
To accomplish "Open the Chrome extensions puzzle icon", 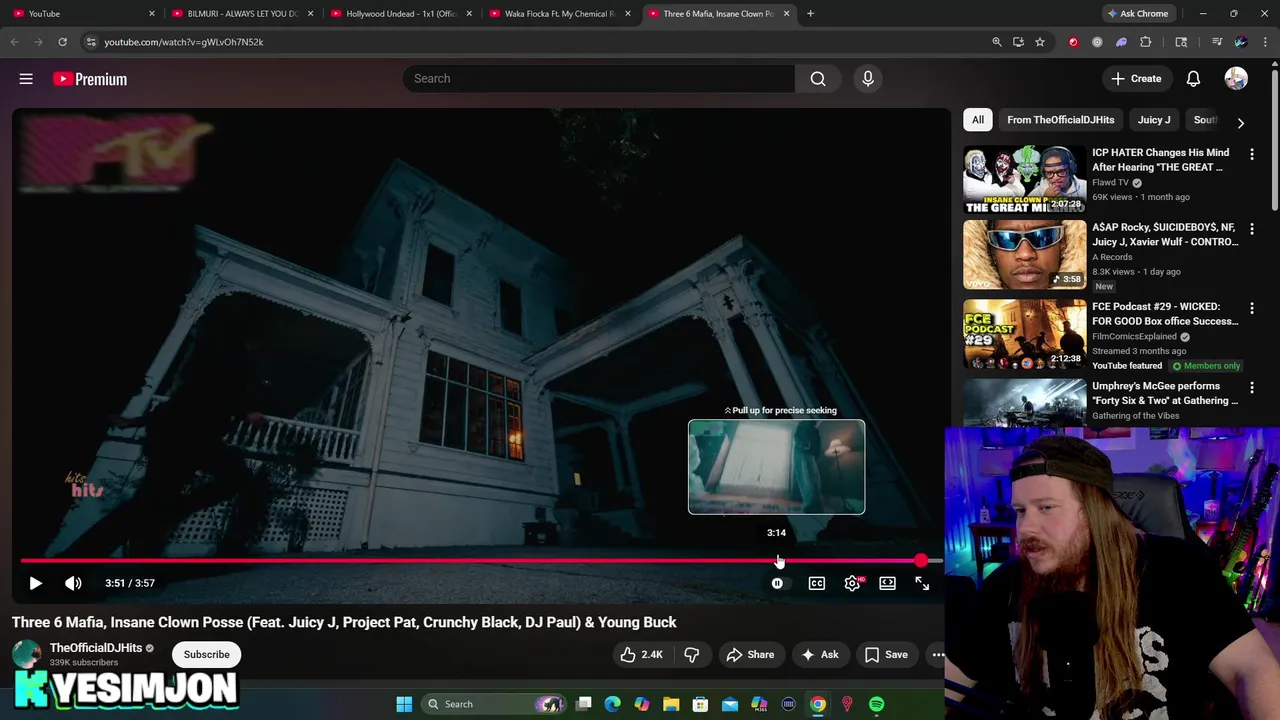I will (x=1146, y=42).
